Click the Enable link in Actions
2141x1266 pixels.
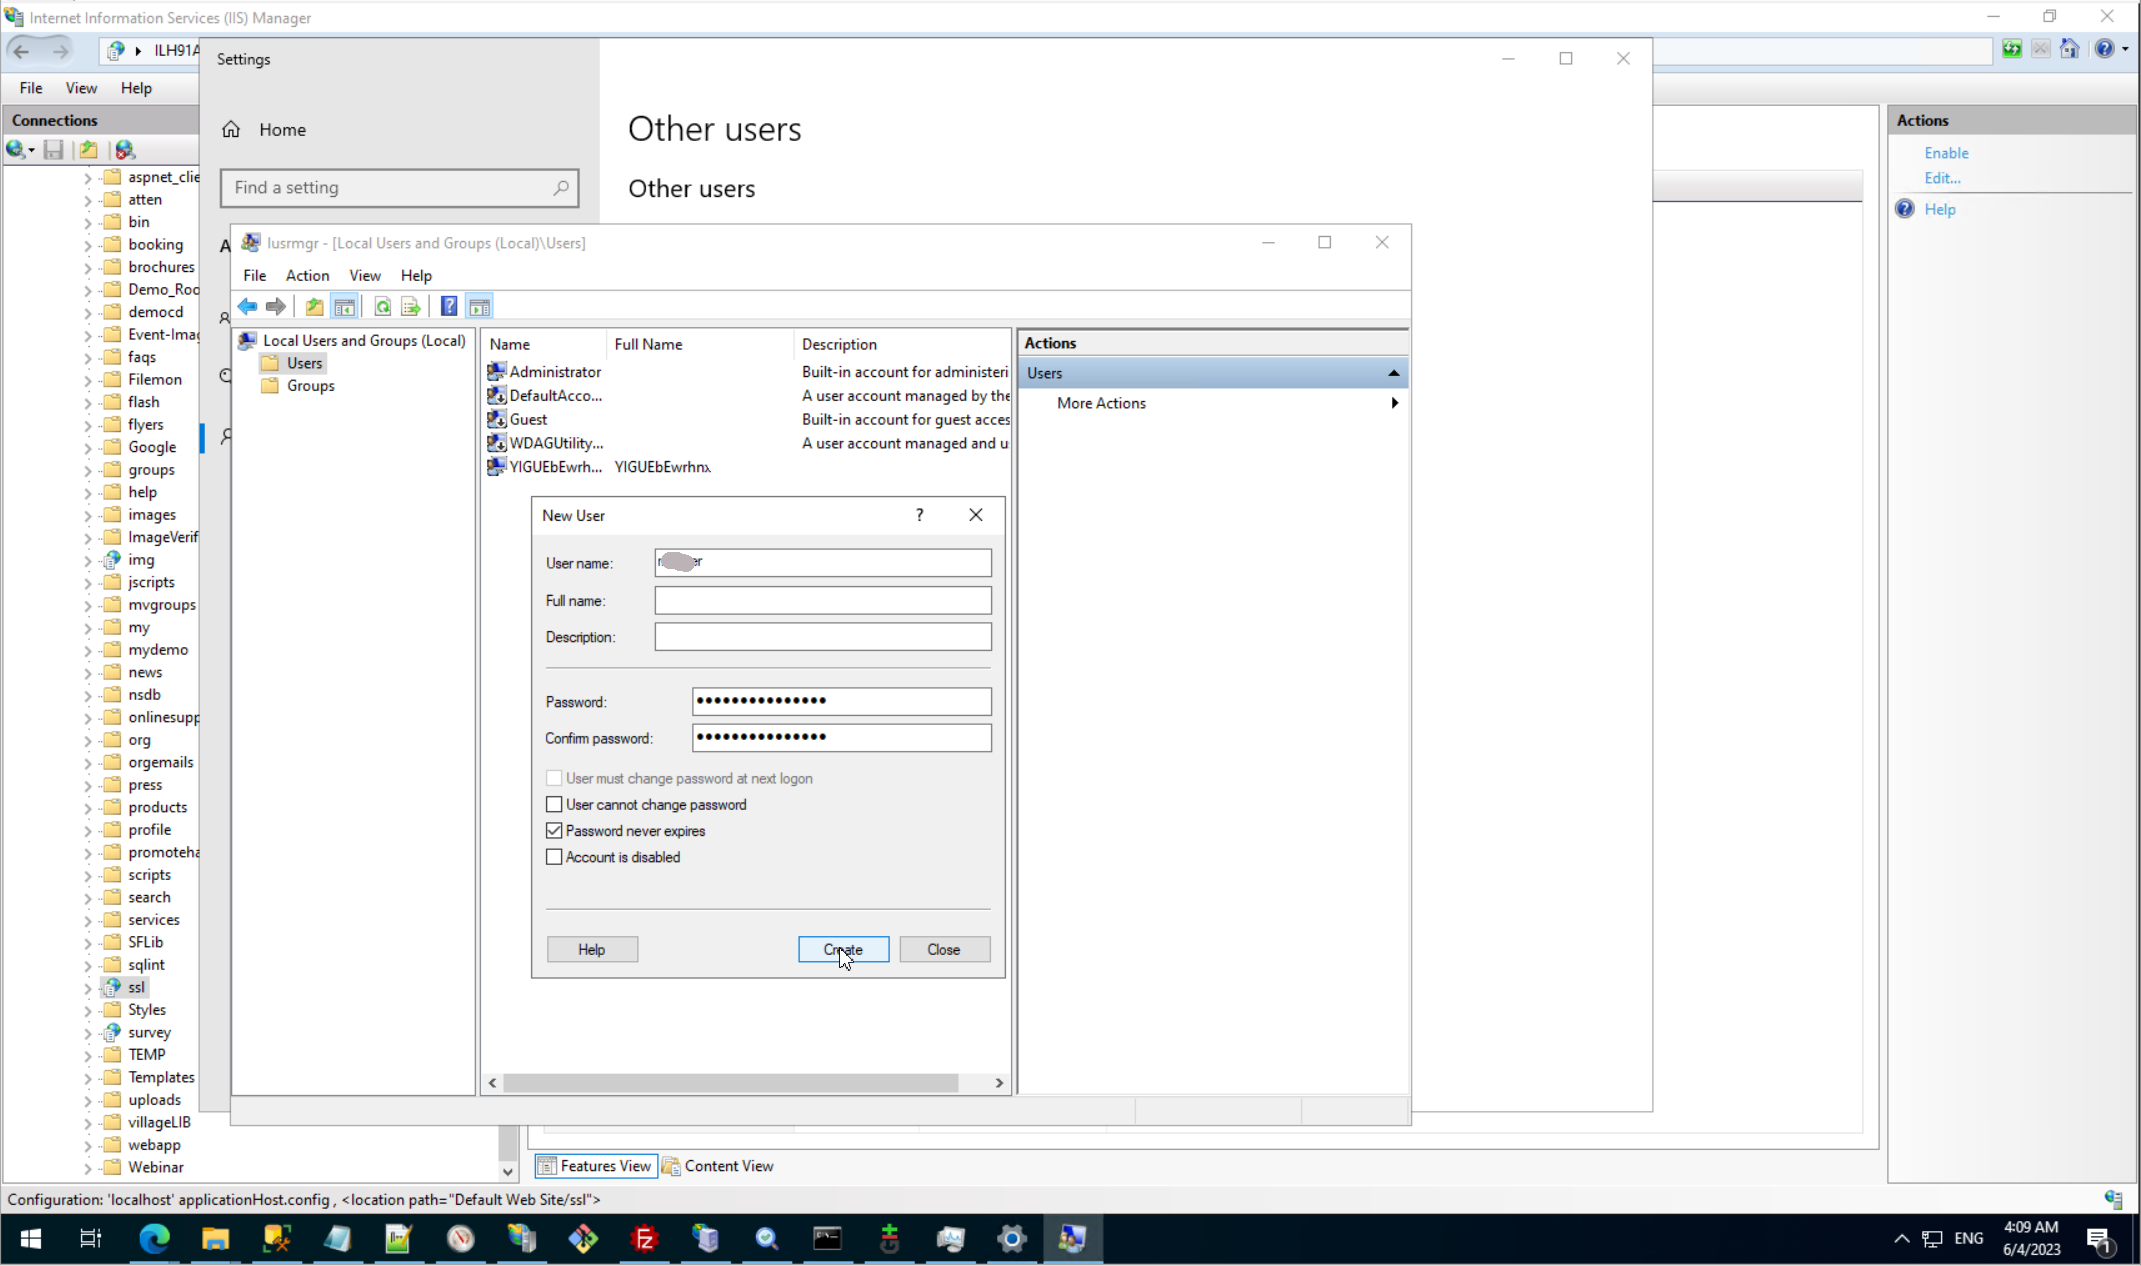1946,153
